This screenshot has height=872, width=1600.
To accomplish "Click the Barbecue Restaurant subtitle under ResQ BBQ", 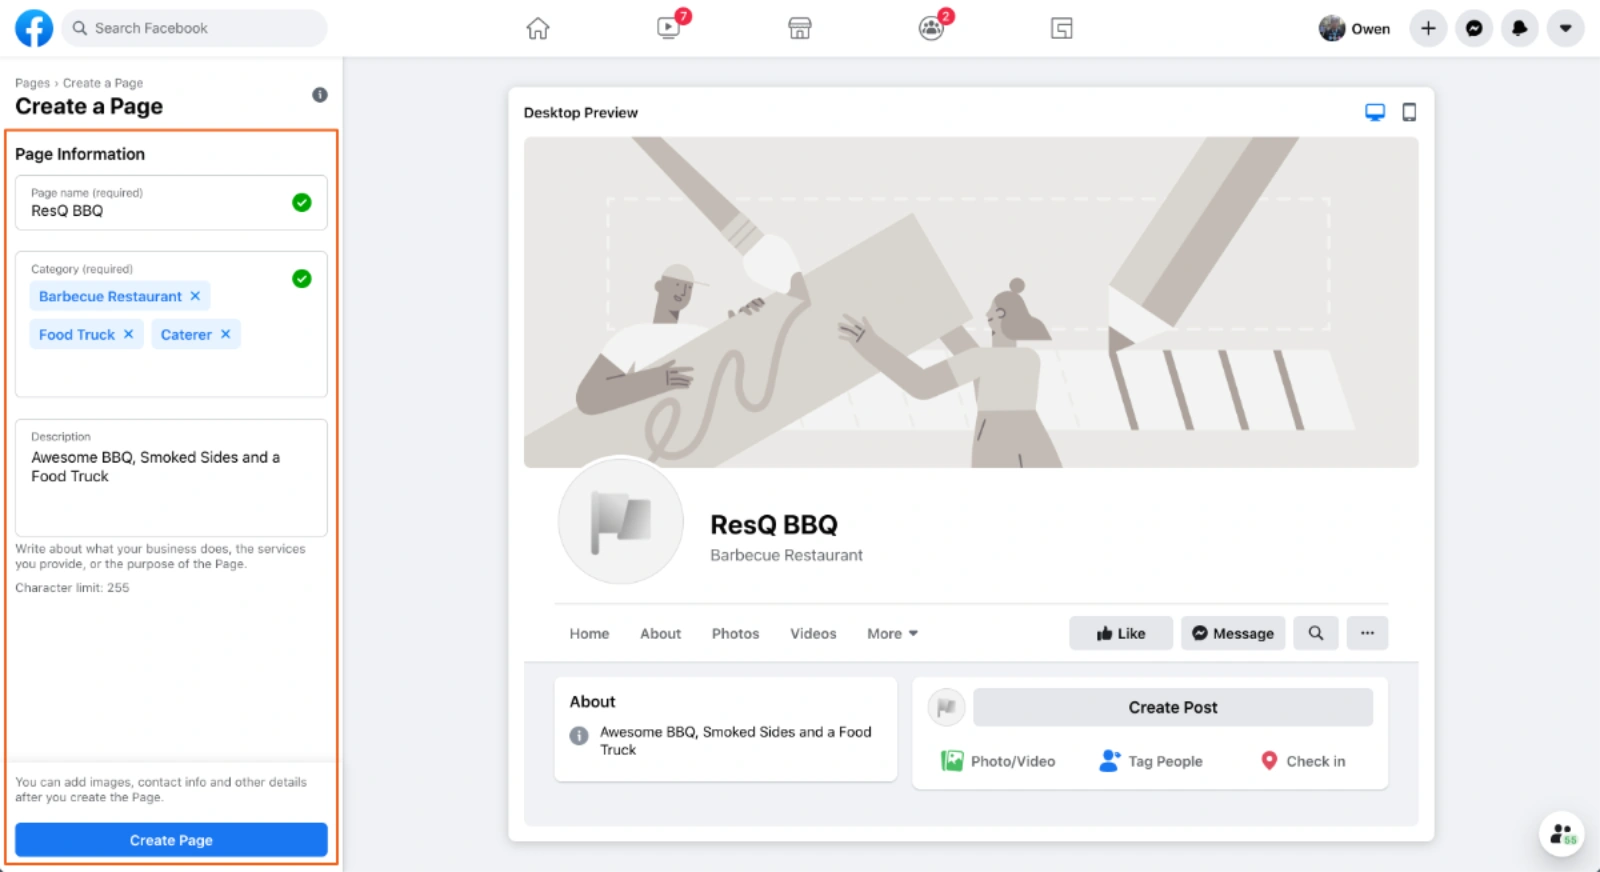I will [x=786, y=555].
